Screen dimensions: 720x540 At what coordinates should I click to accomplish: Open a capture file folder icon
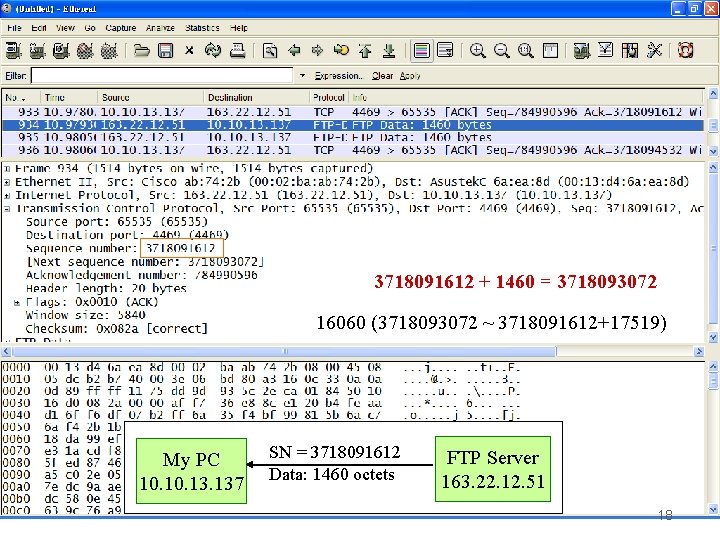coord(141,50)
